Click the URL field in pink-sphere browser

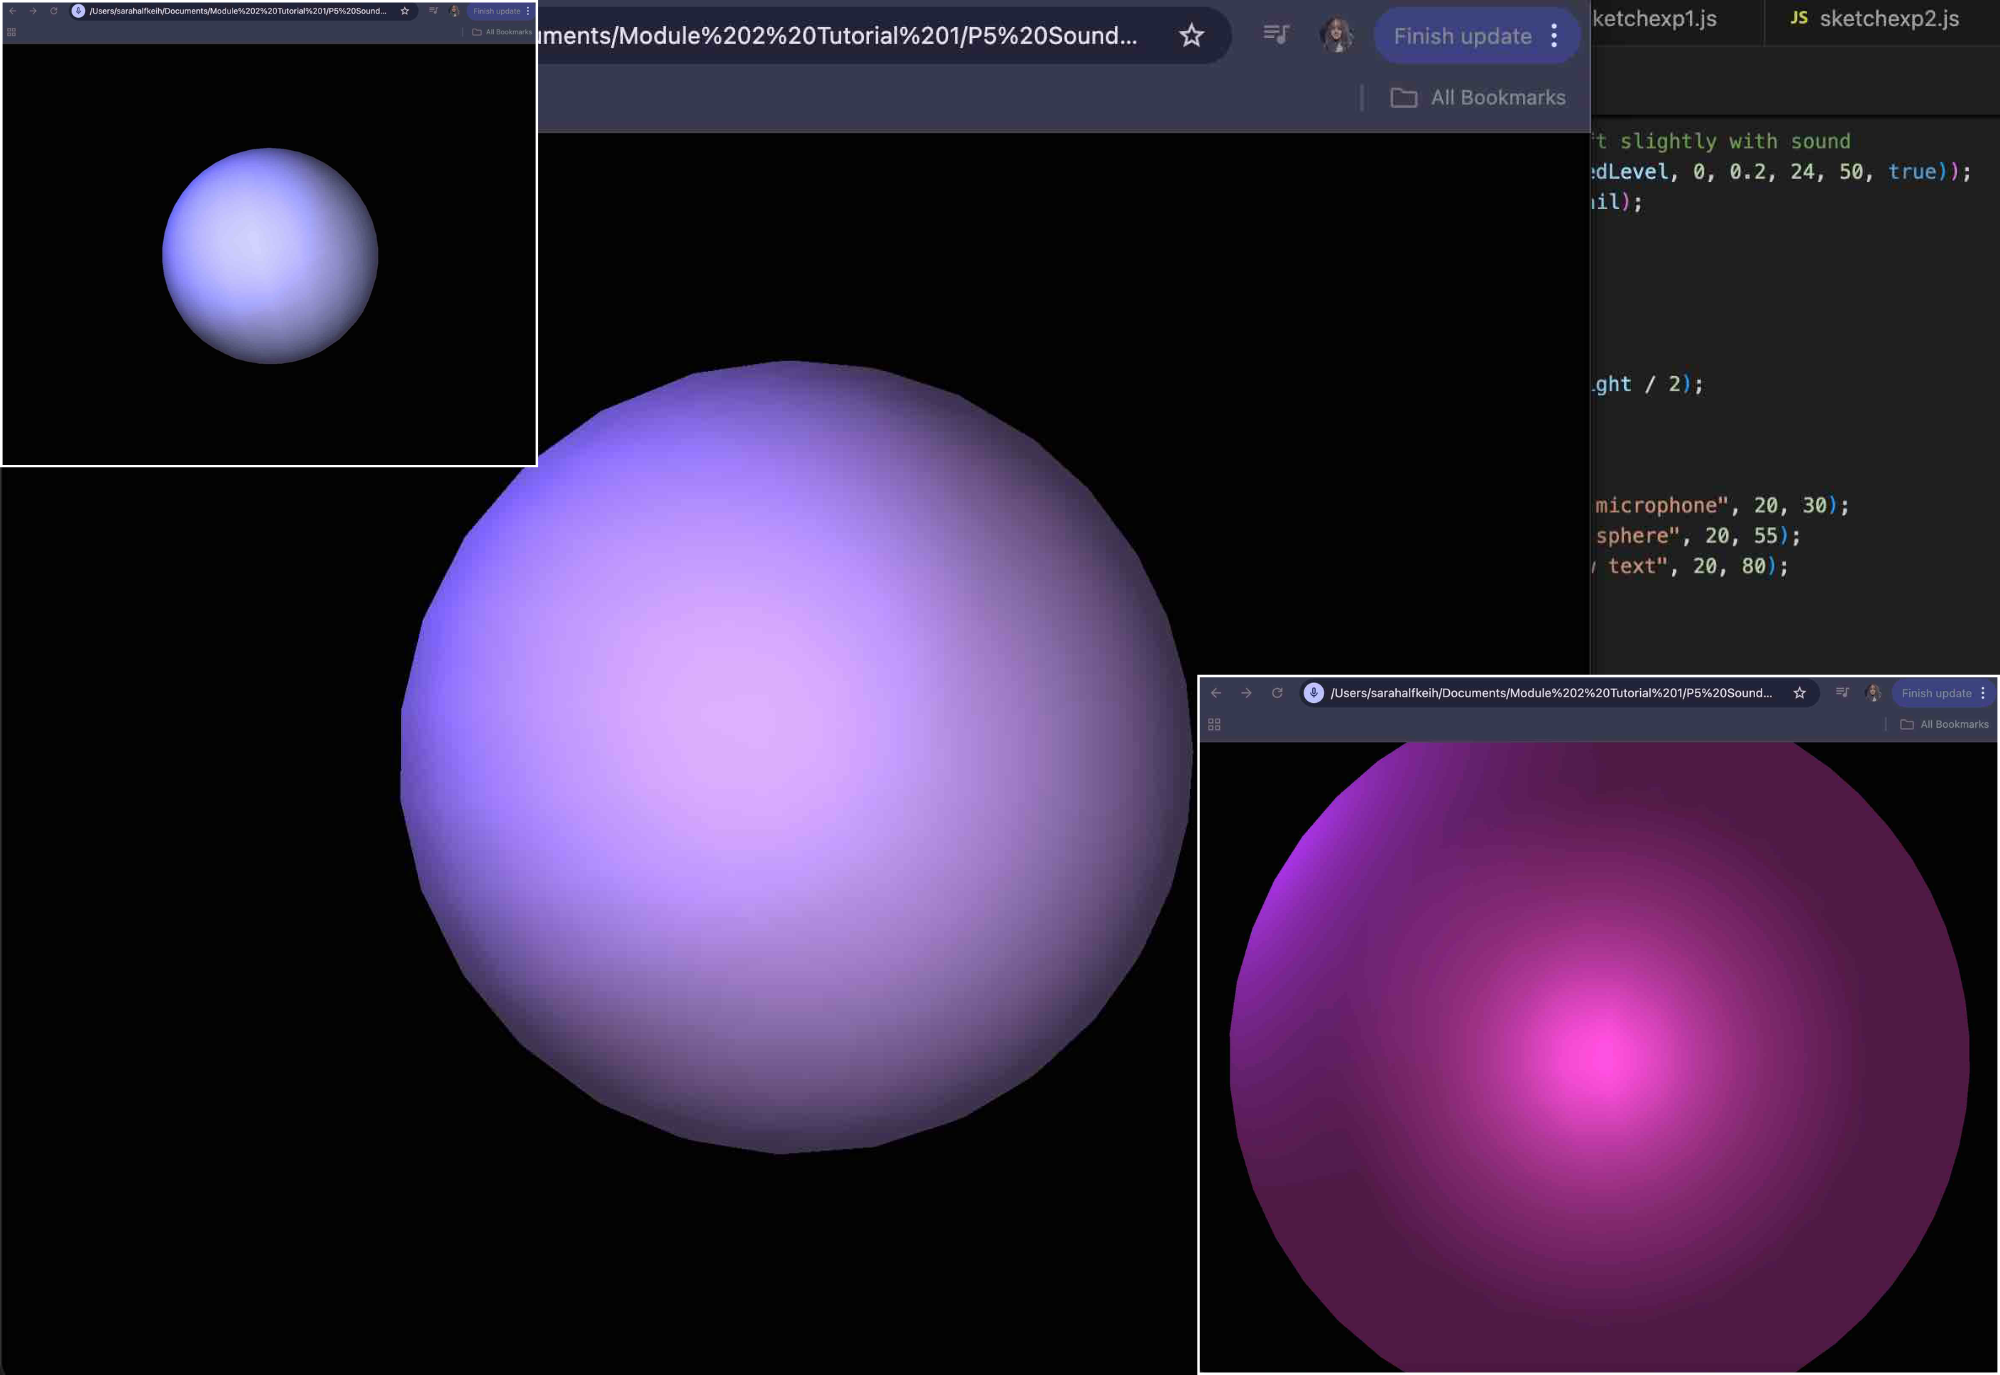1551,693
